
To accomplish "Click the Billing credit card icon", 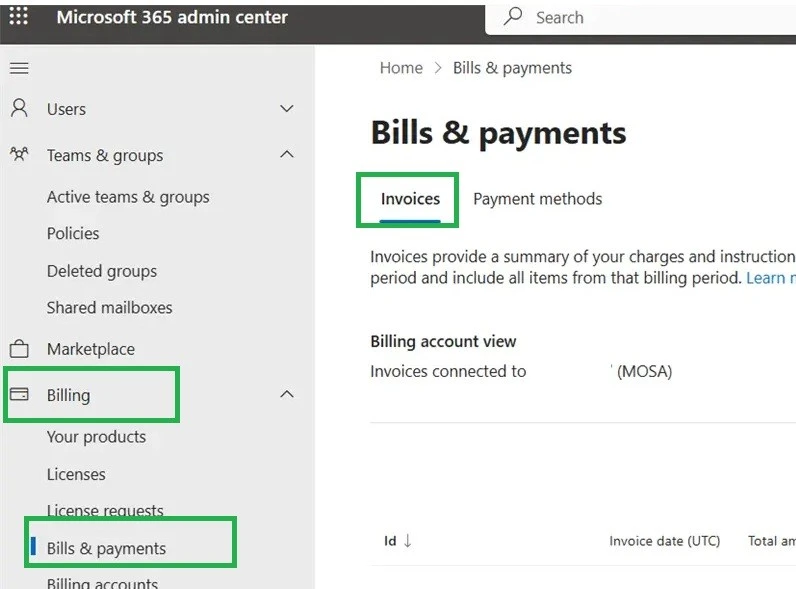I will [x=19, y=394].
